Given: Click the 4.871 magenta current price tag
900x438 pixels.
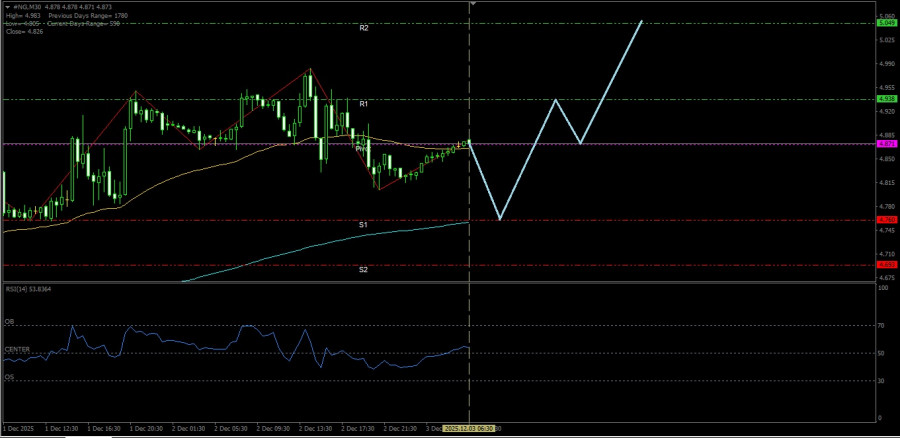Looking at the screenshot, I should (887, 144).
